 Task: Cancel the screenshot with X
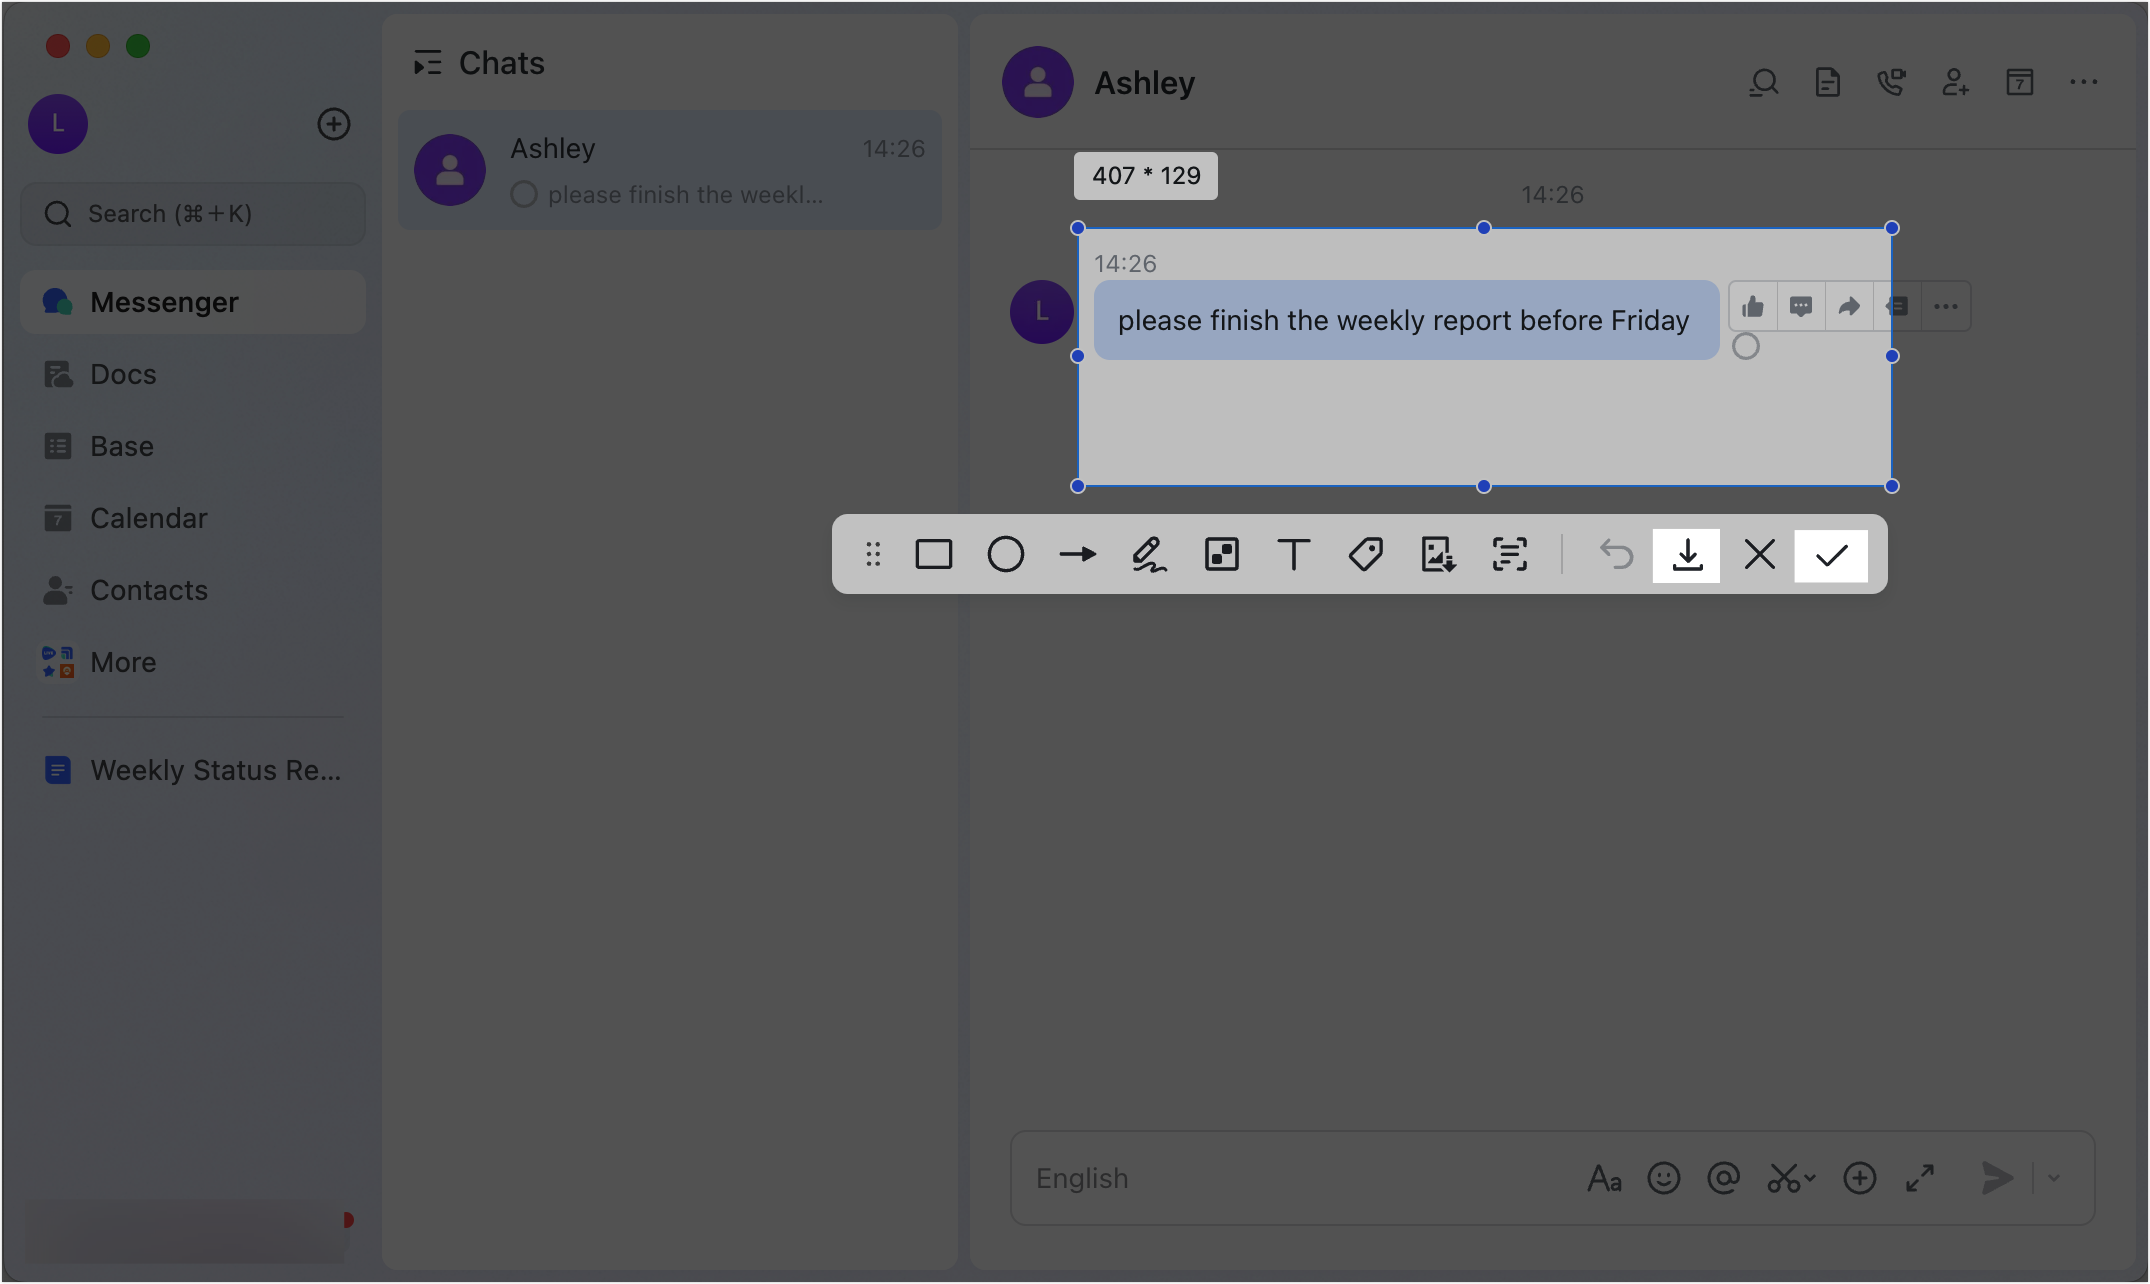click(x=1759, y=555)
